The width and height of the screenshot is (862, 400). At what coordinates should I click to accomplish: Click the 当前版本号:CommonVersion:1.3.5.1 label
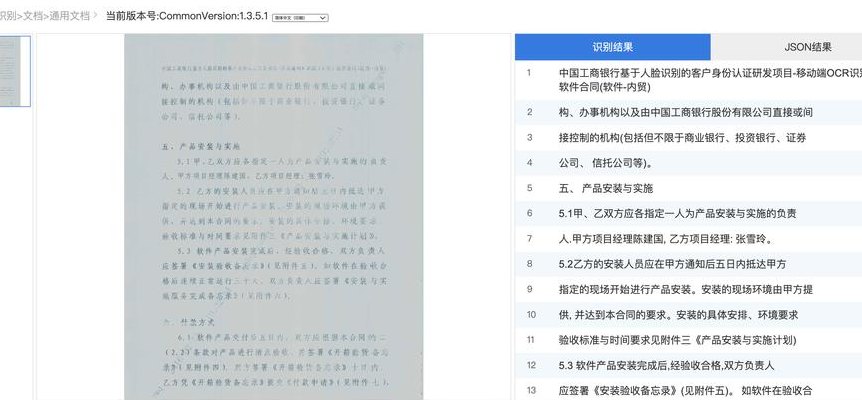click(187, 16)
